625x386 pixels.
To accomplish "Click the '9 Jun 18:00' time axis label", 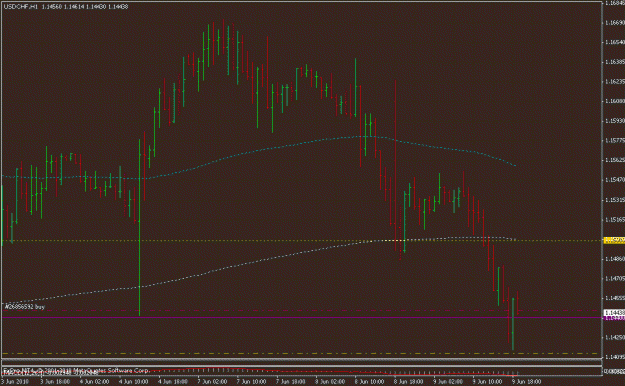I will 527,382.
